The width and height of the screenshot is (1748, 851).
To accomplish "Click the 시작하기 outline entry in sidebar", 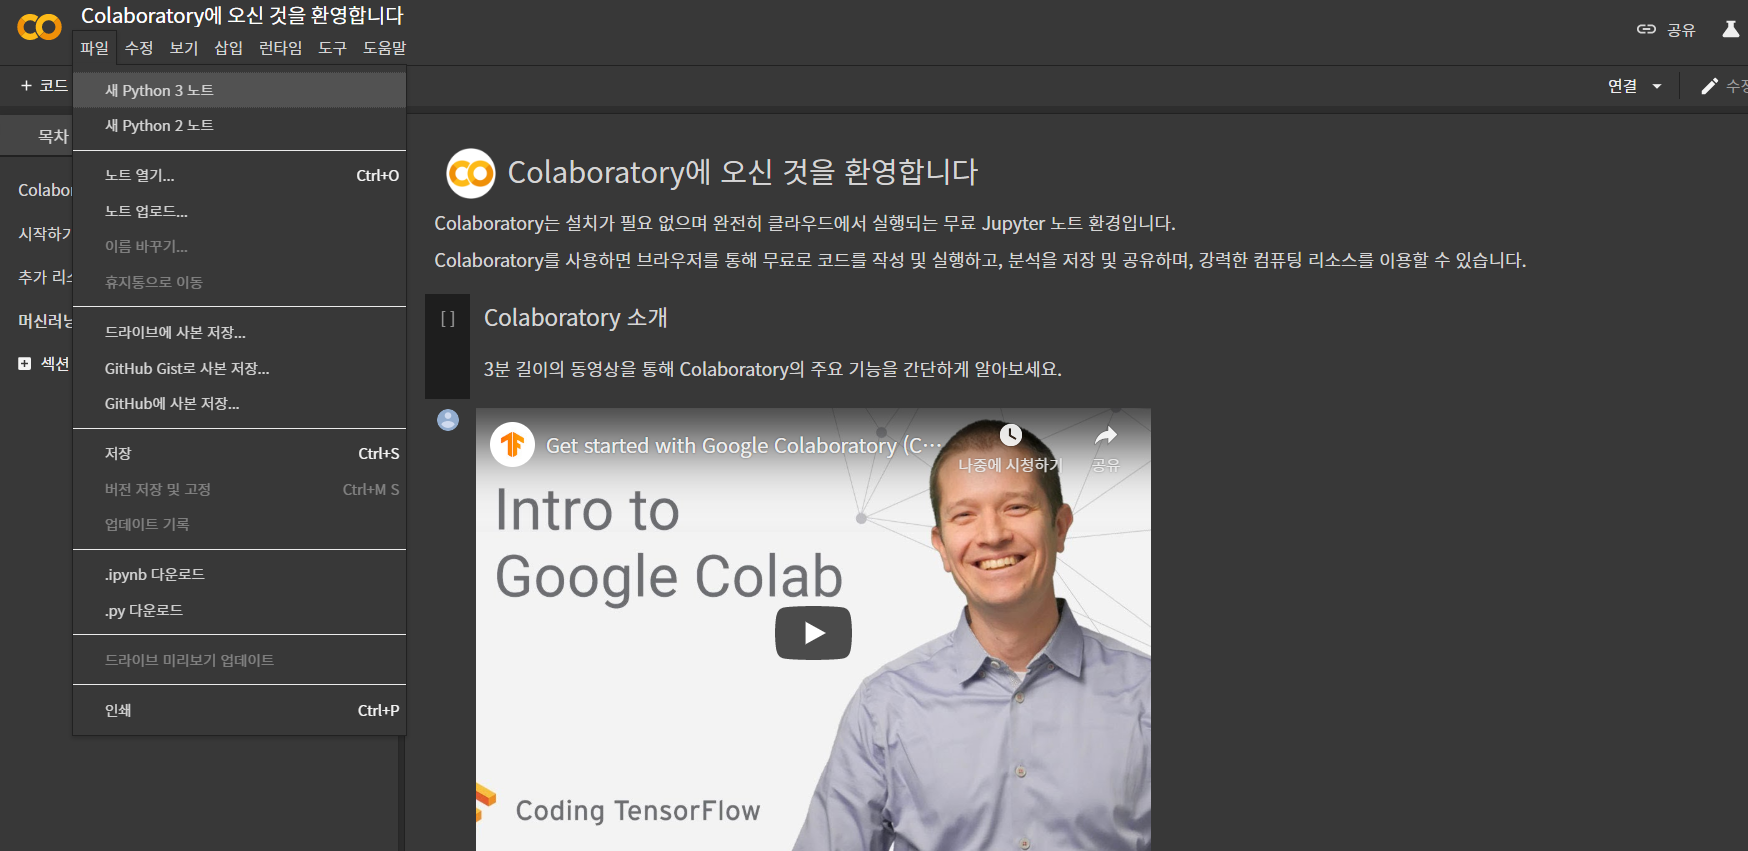I will (45, 233).
